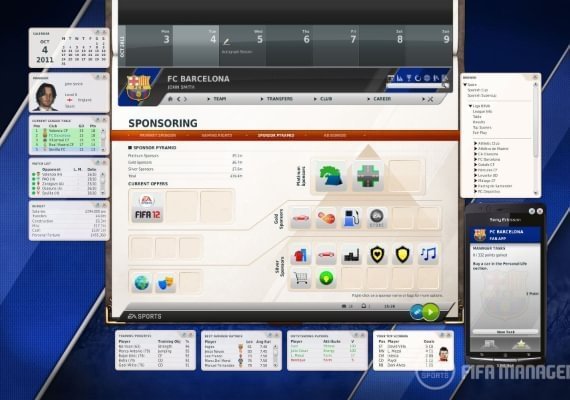Click the FC Barcelona crest
Viewport: 570px width, 400px height.
(x=138, y=88)
